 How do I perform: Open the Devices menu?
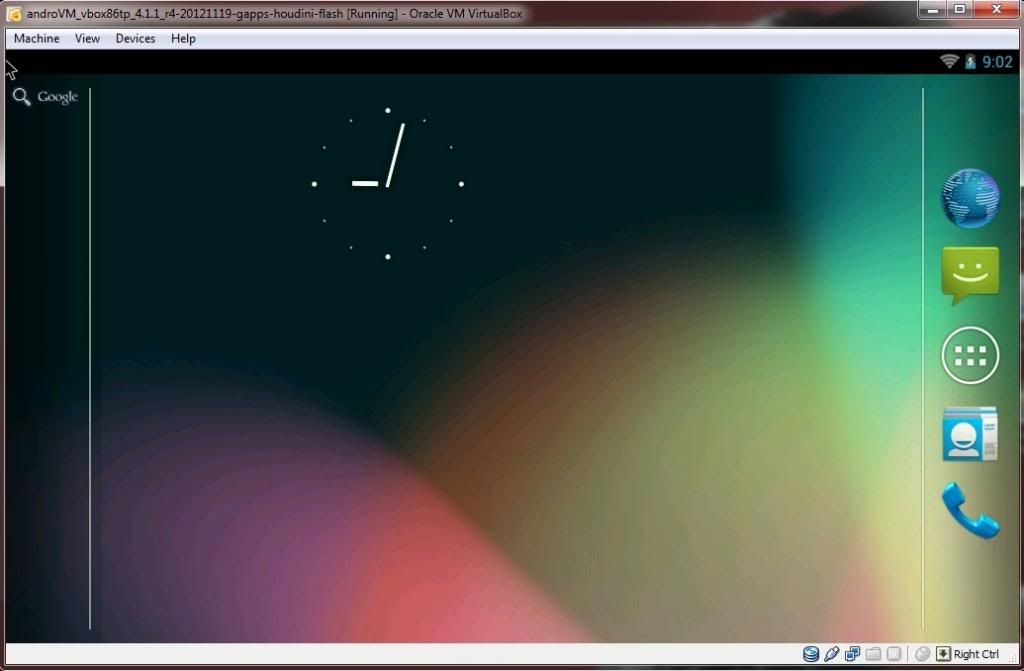[x=135, y=39]
